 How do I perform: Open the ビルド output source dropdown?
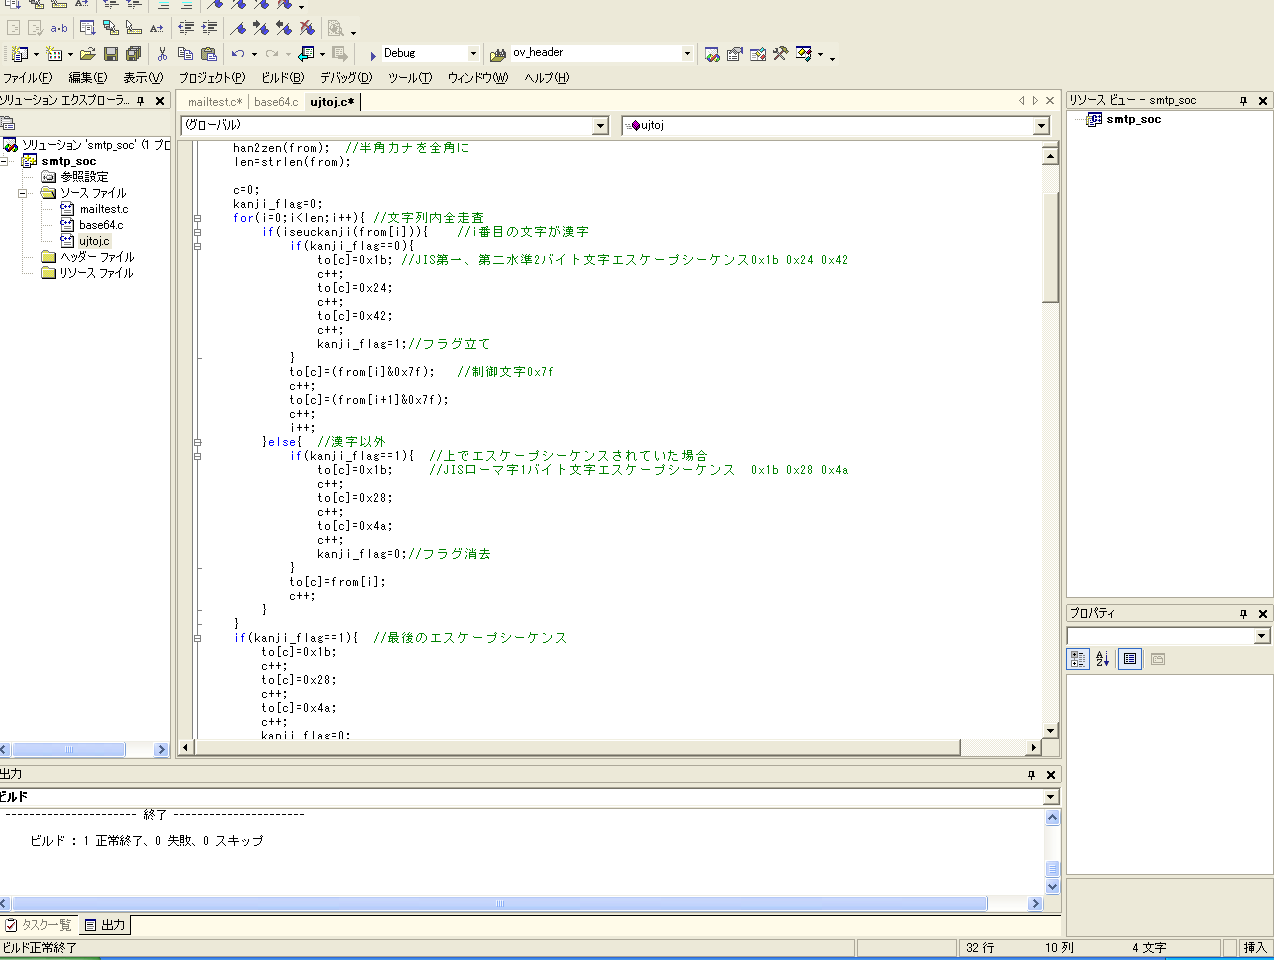coord(1050,797)
